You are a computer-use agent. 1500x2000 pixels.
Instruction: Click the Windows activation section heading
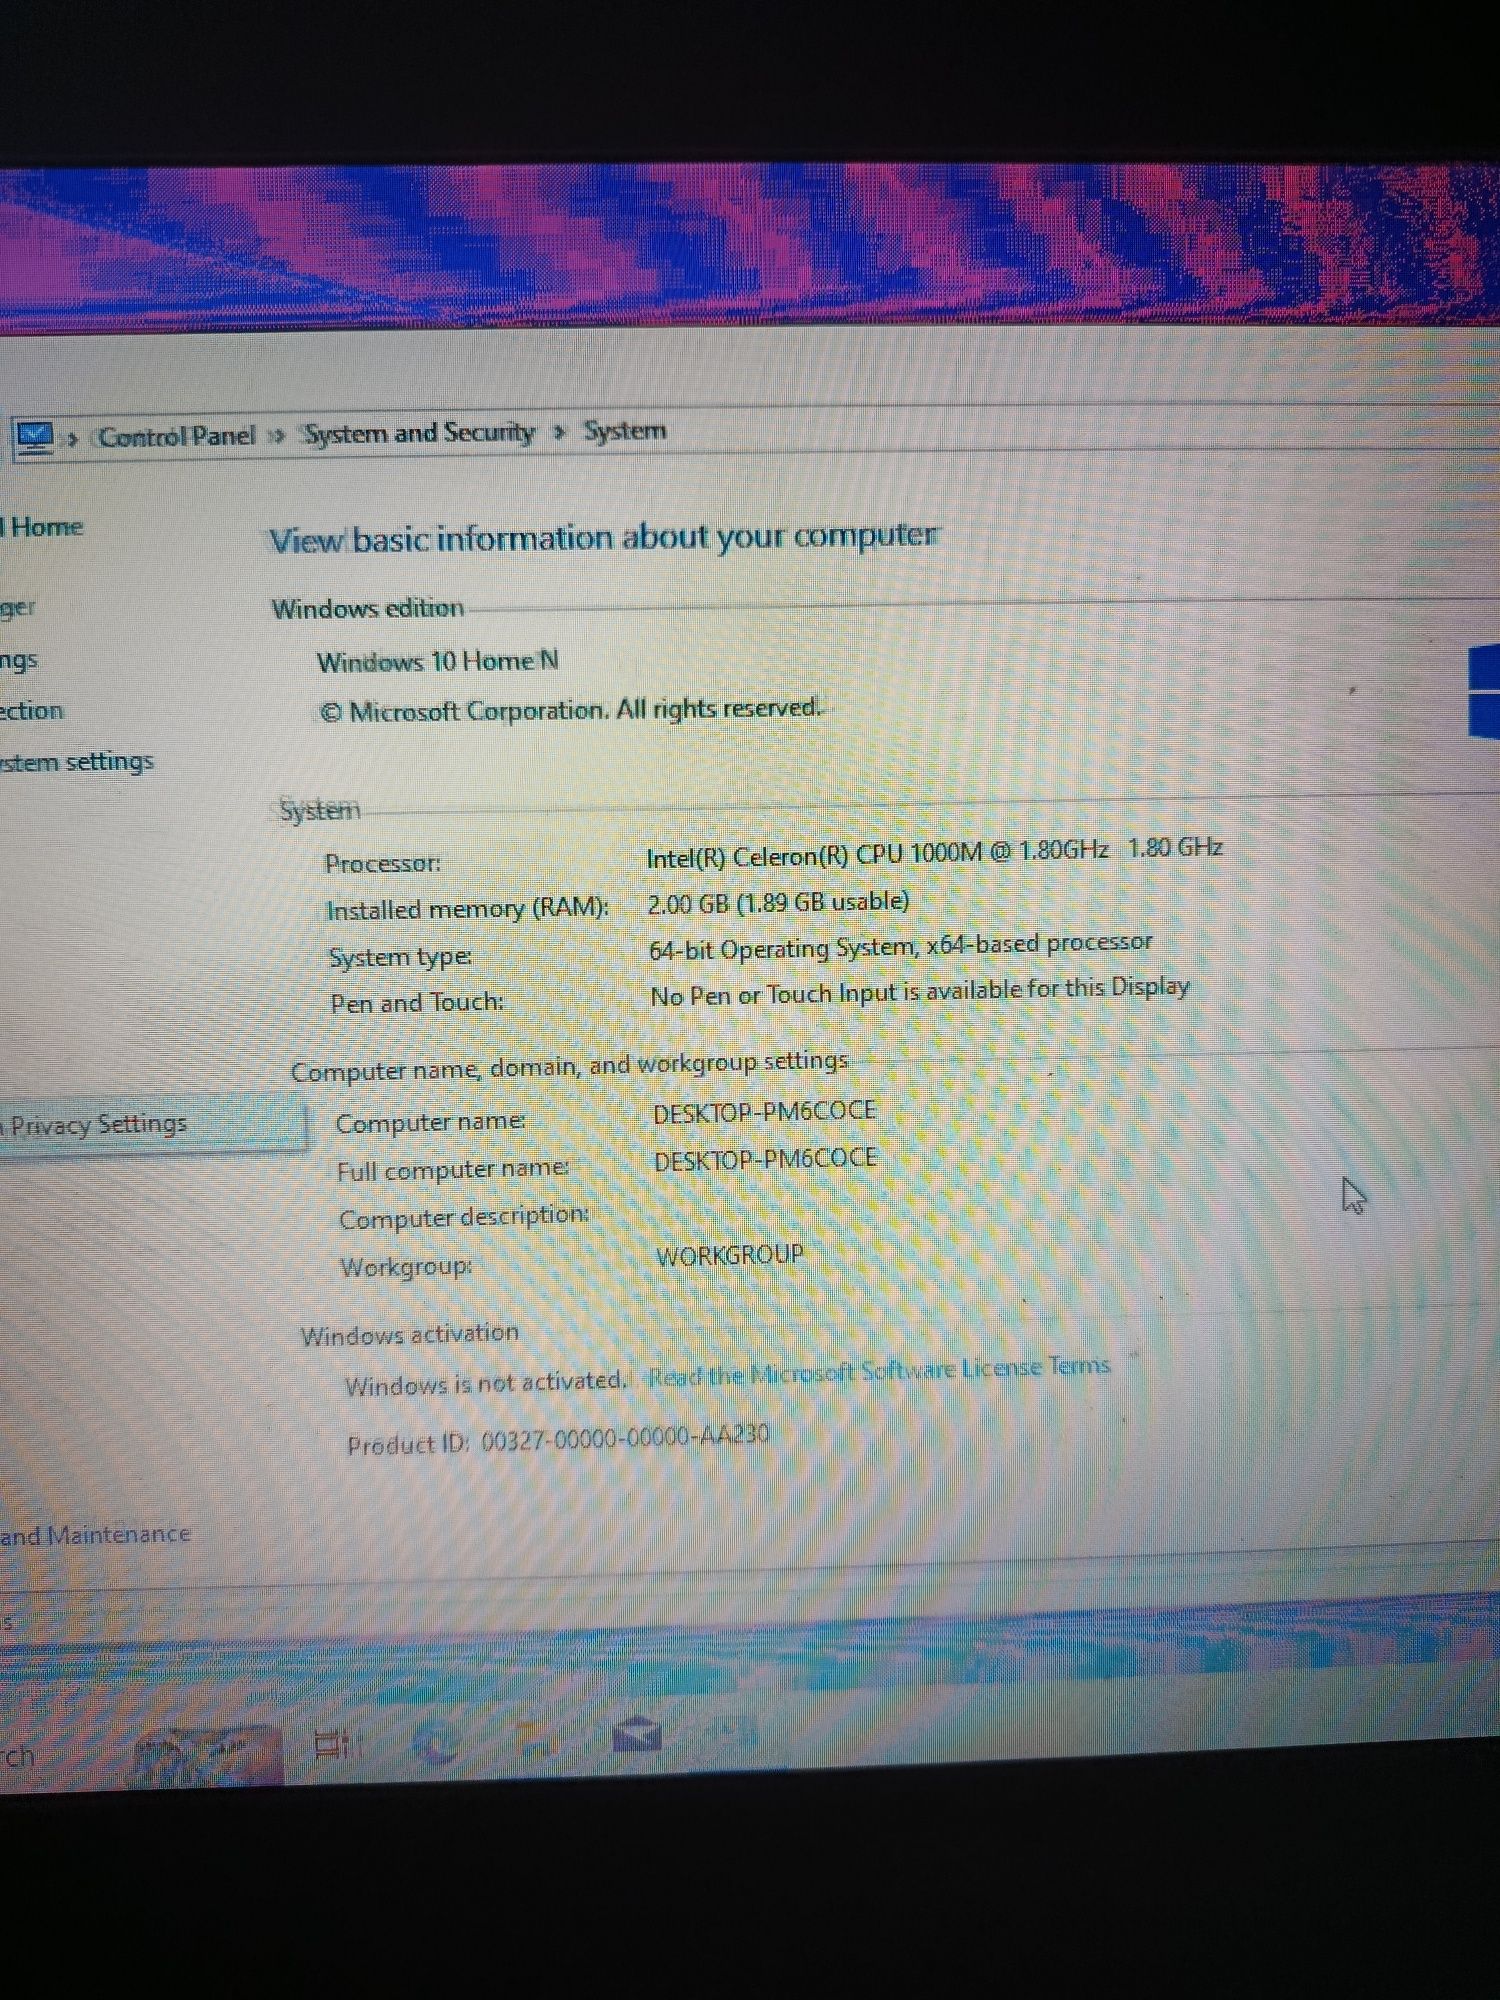[x=410, y=1334]
